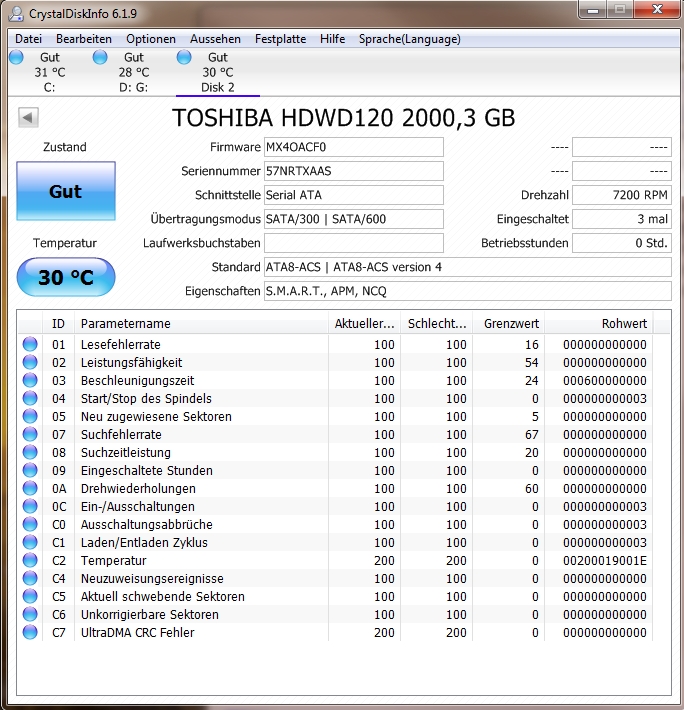Click the Betriebsstunden value 0 Std.
This screenshot has height=710, width=684.
click(622, 243)
